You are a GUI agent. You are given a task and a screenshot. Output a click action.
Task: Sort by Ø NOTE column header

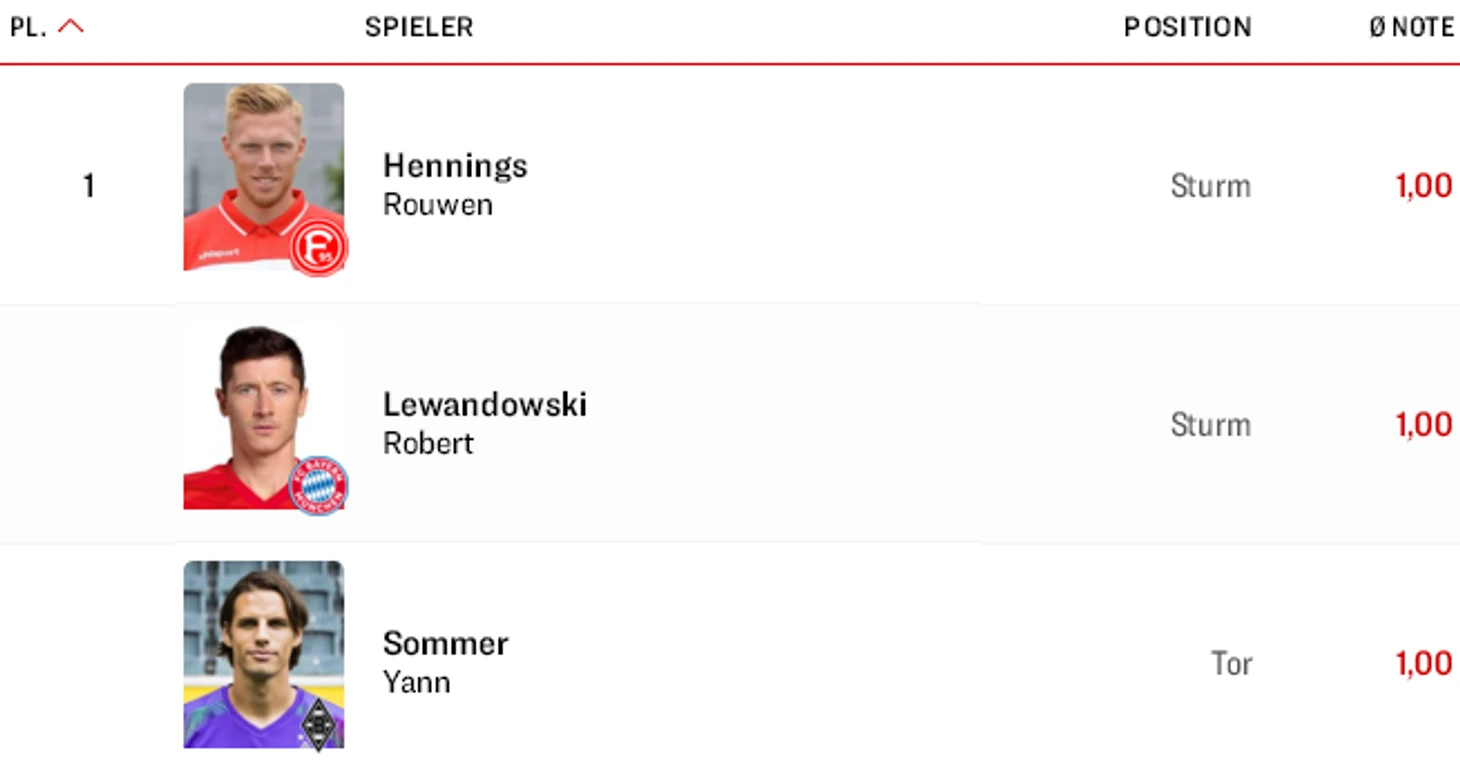1412,27
